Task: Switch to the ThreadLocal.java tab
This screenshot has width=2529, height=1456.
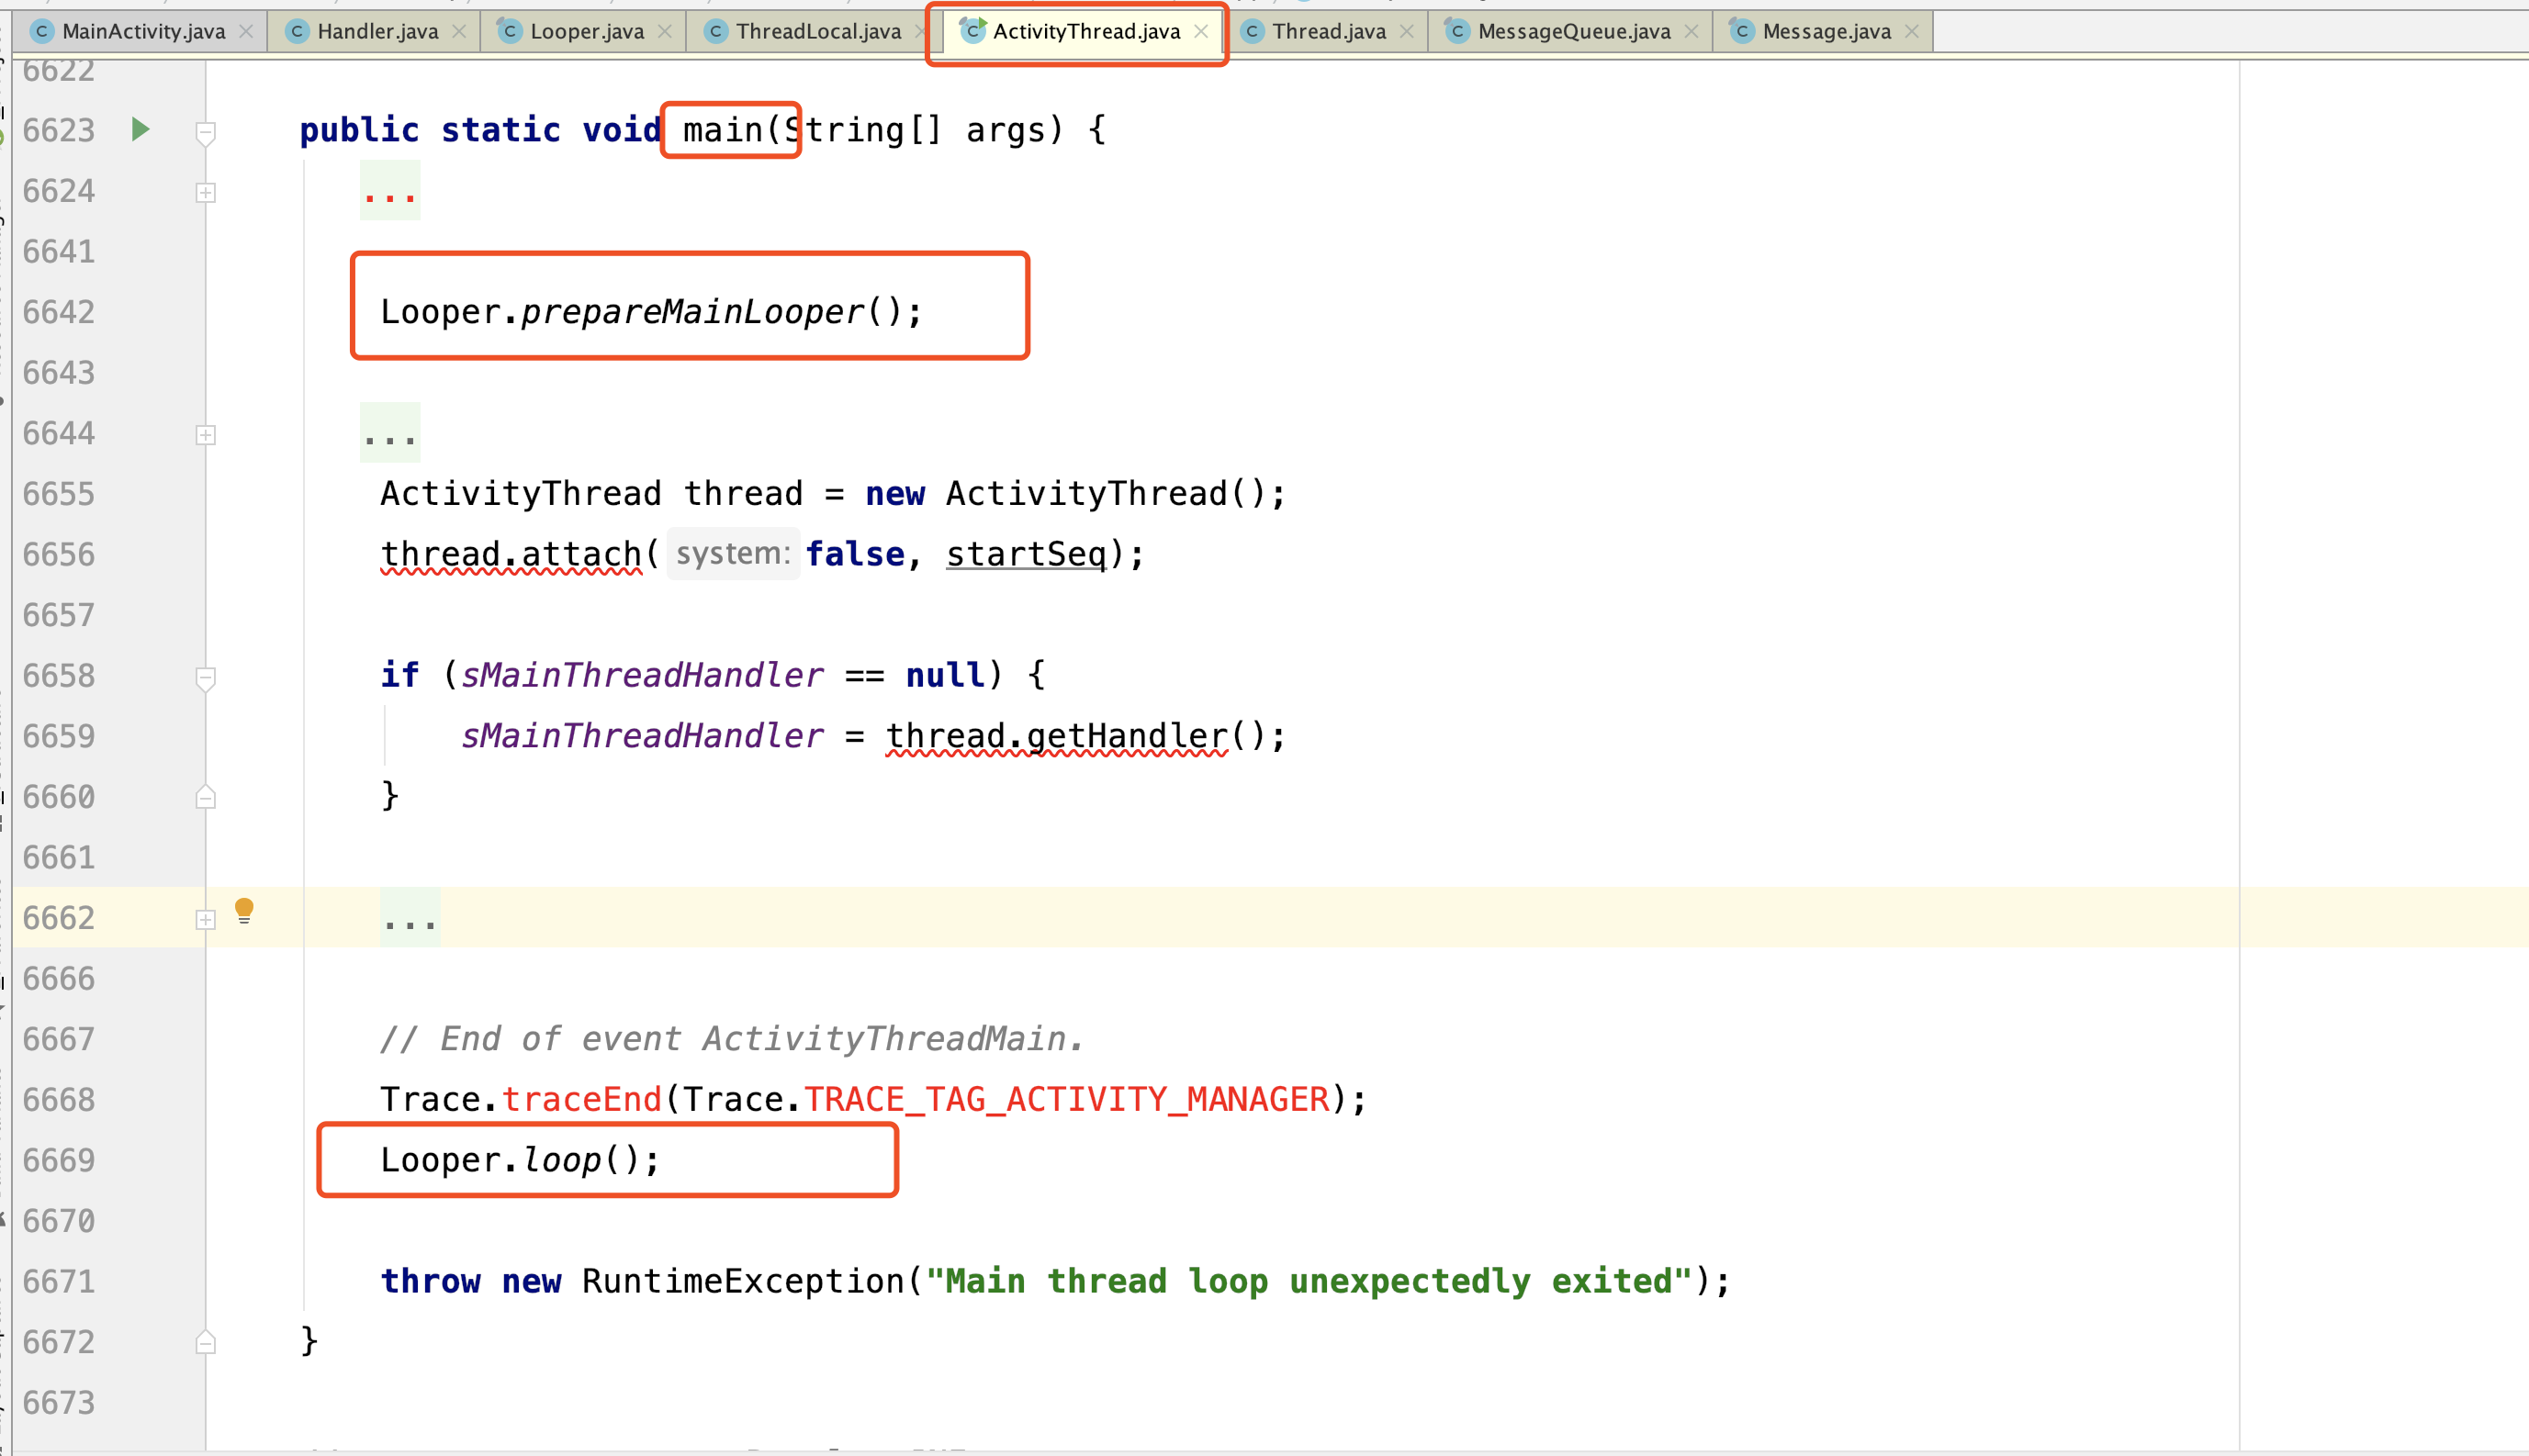Action: [x=817, y=32]
